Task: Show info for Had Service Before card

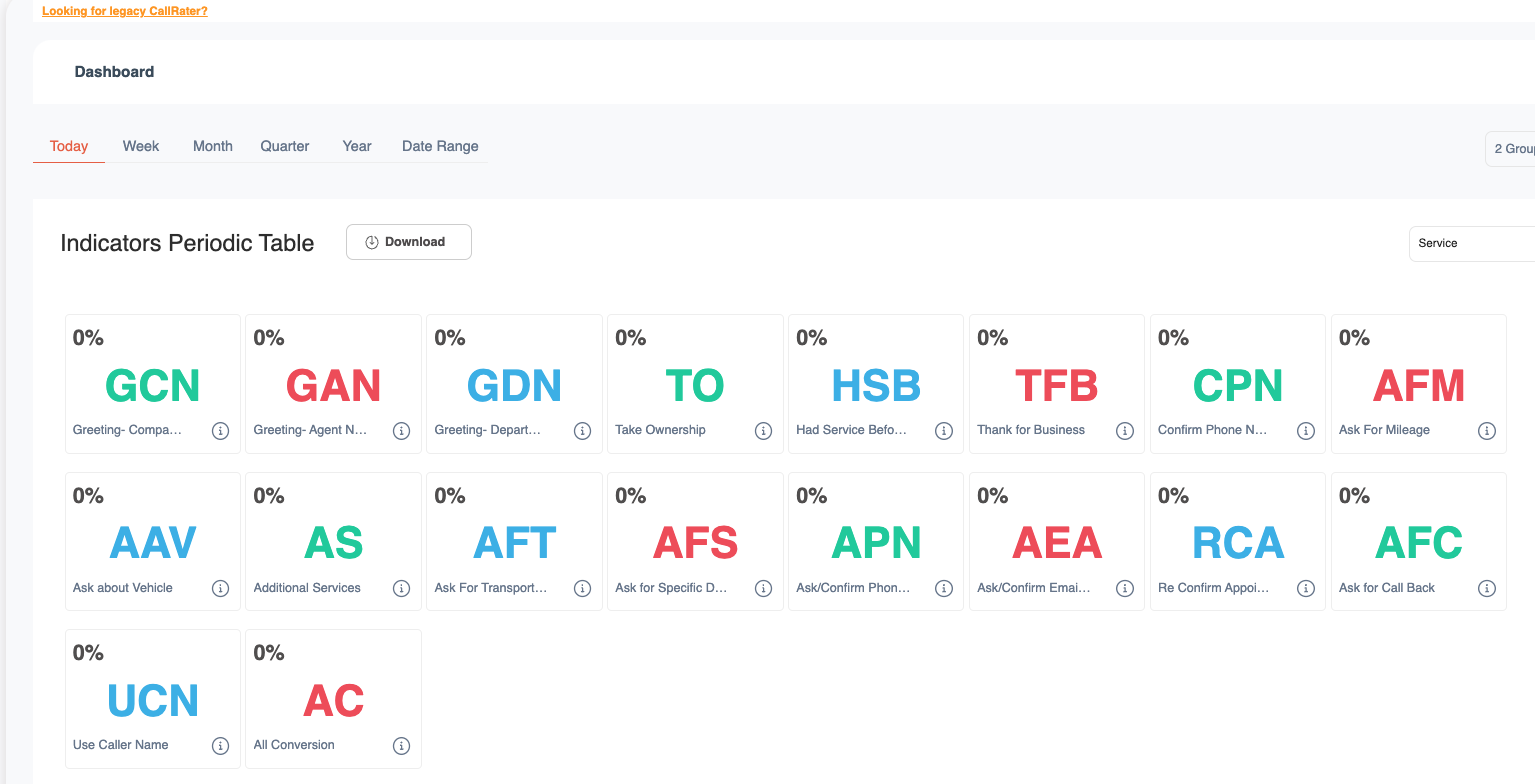Action: [x=944, y=431]
